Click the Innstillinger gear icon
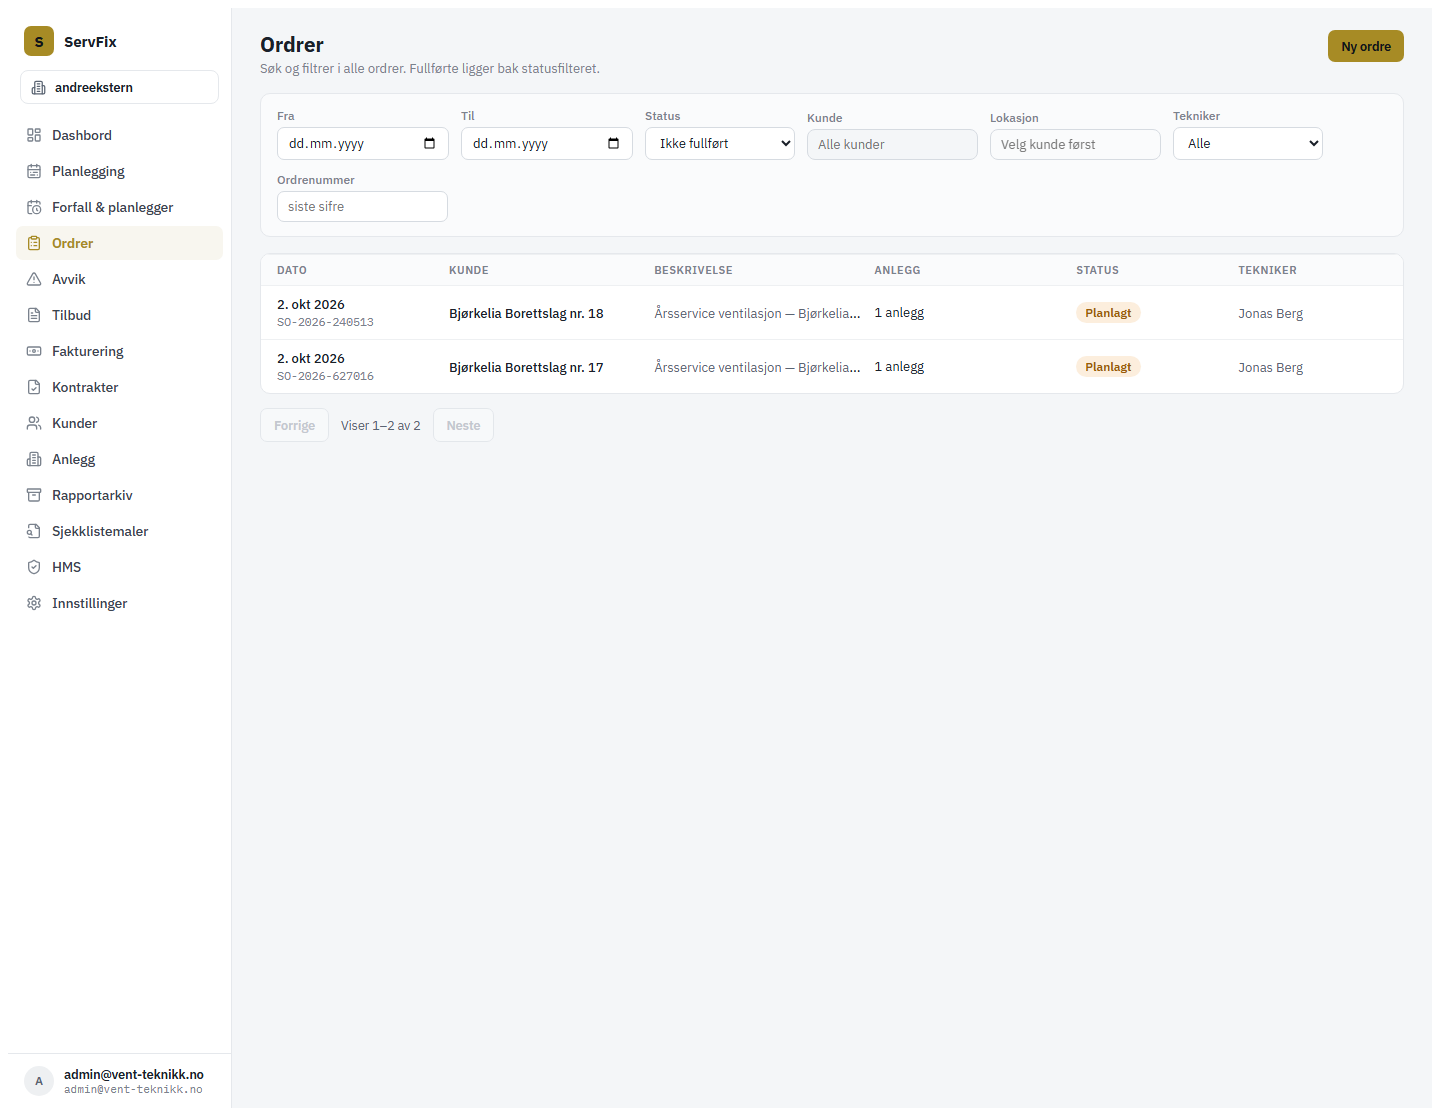This screenshot has height=1116, width=1440. (34, 603)
